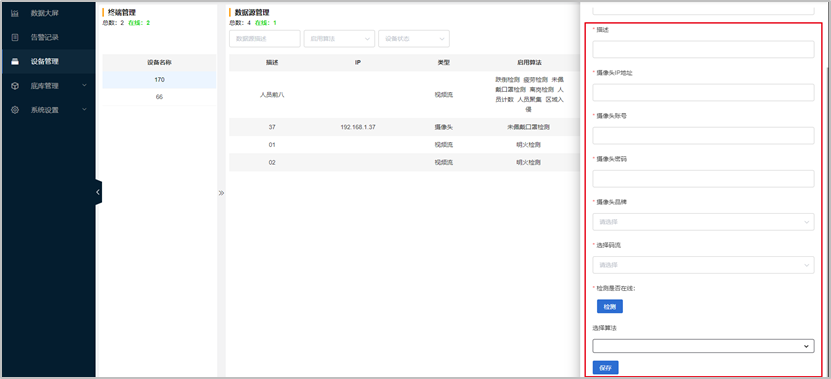Open the 告警记录 menu item
Viewport: 831px width, 379px height.
point(48,37)
